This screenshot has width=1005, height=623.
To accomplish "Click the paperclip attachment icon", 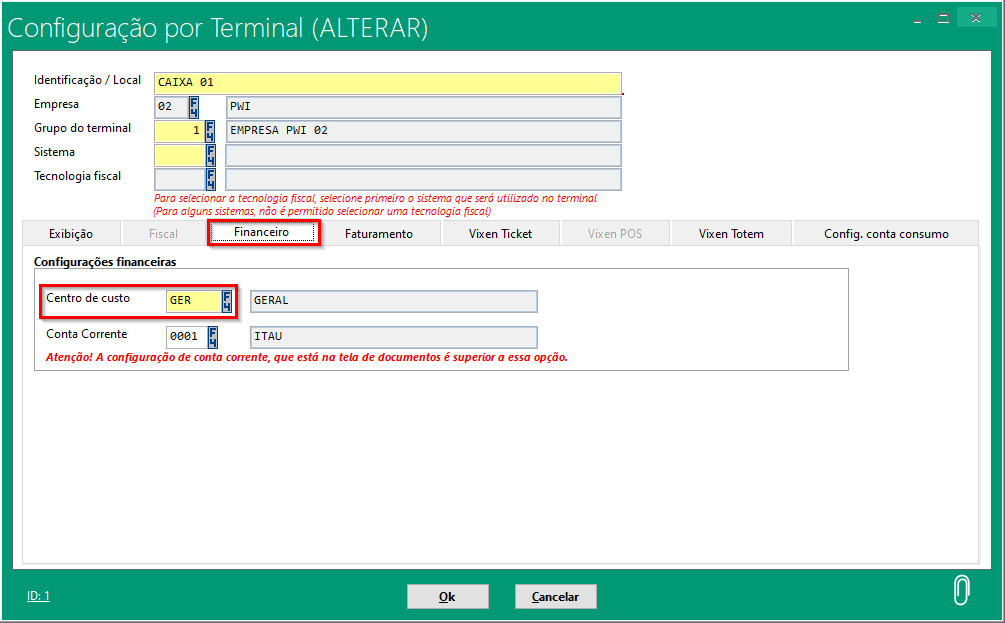I will [x=961, y=591].
